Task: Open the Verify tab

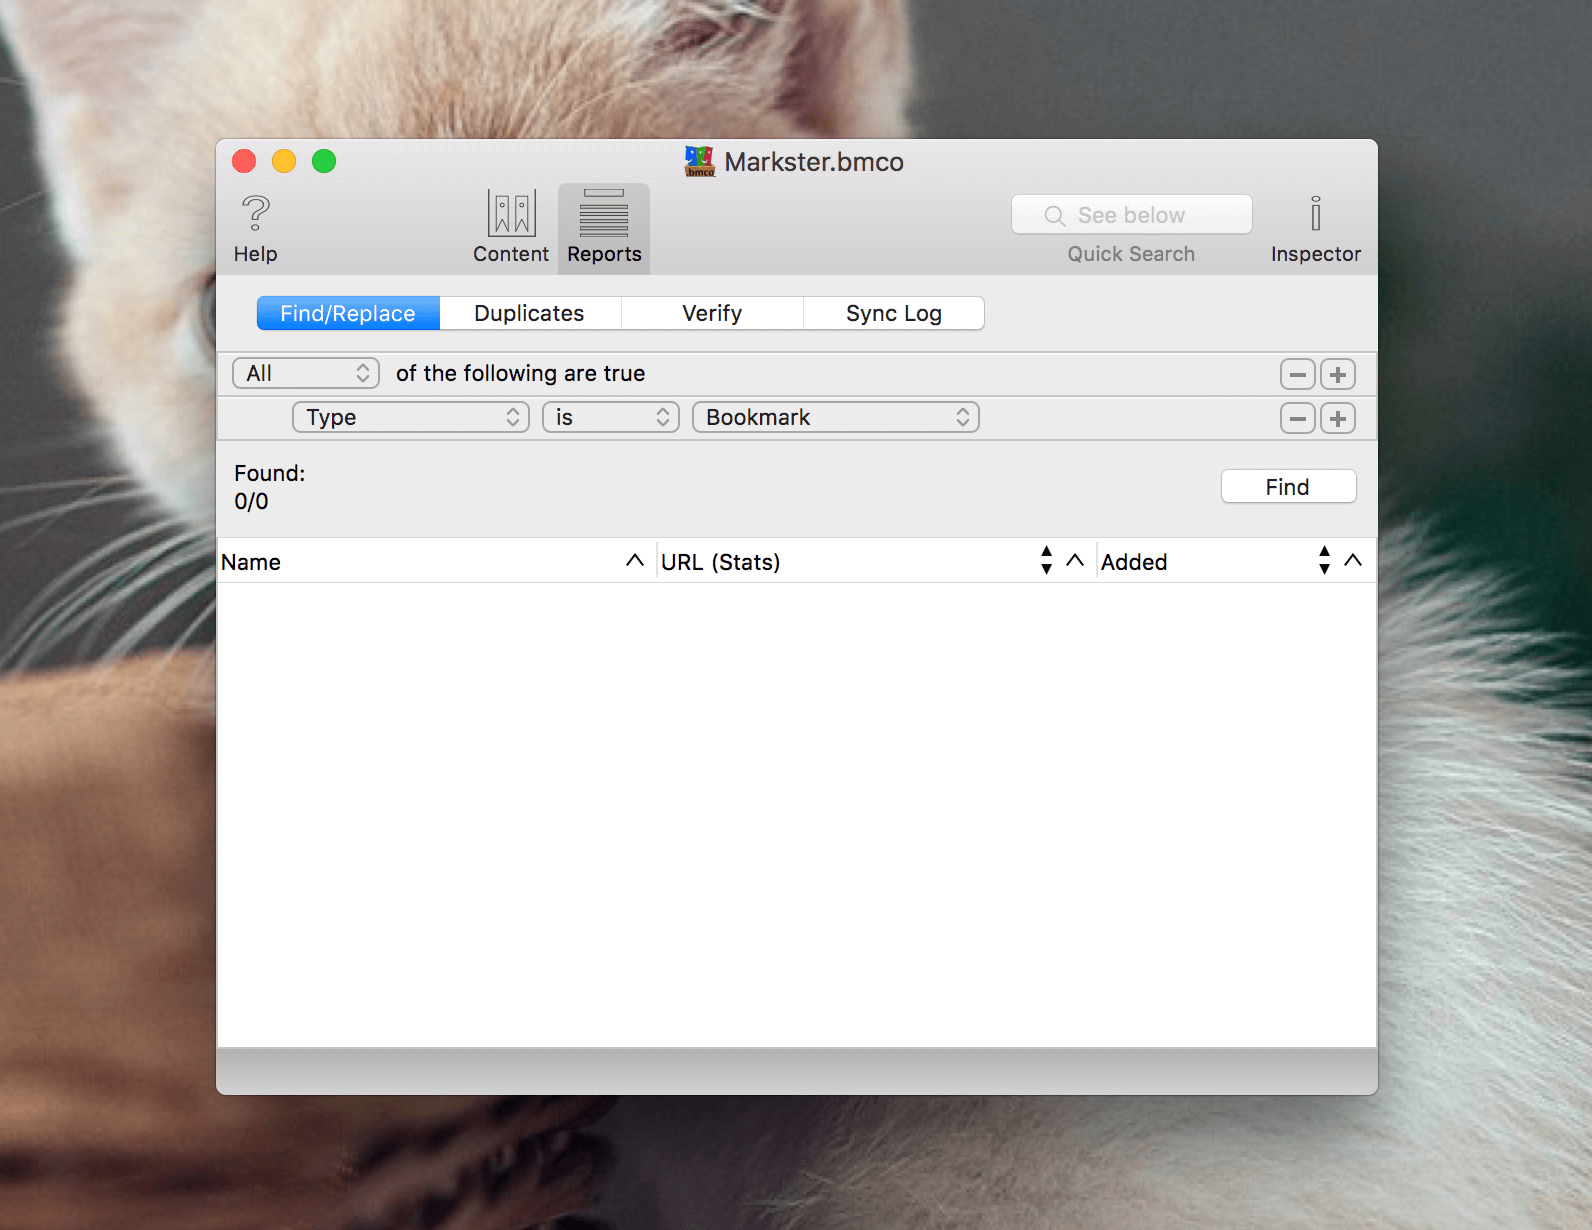Action: (712, 313)
